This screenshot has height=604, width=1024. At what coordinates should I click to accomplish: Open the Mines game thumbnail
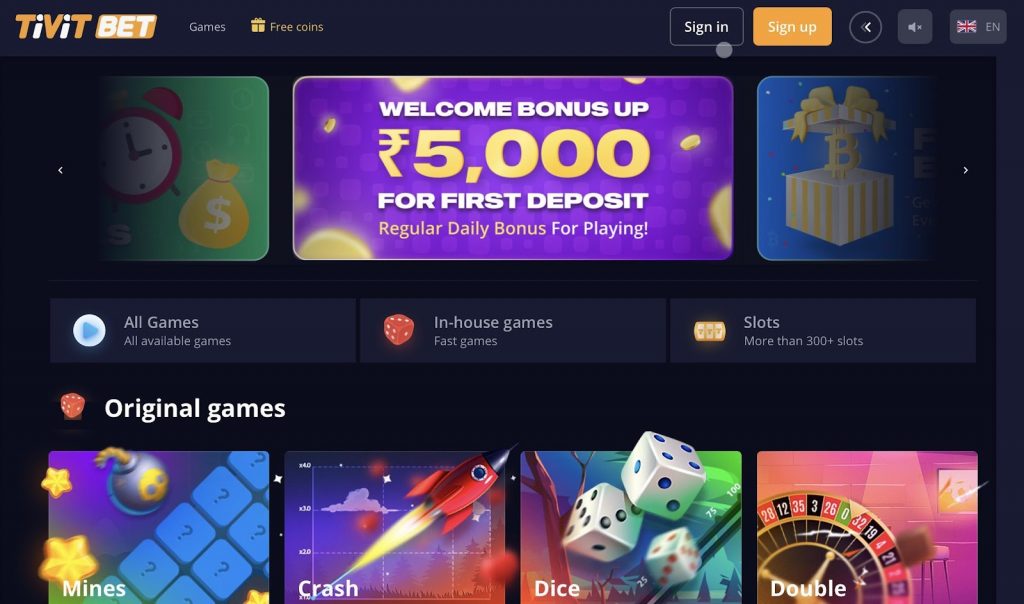pyautogui.click(x=159, y=528)
